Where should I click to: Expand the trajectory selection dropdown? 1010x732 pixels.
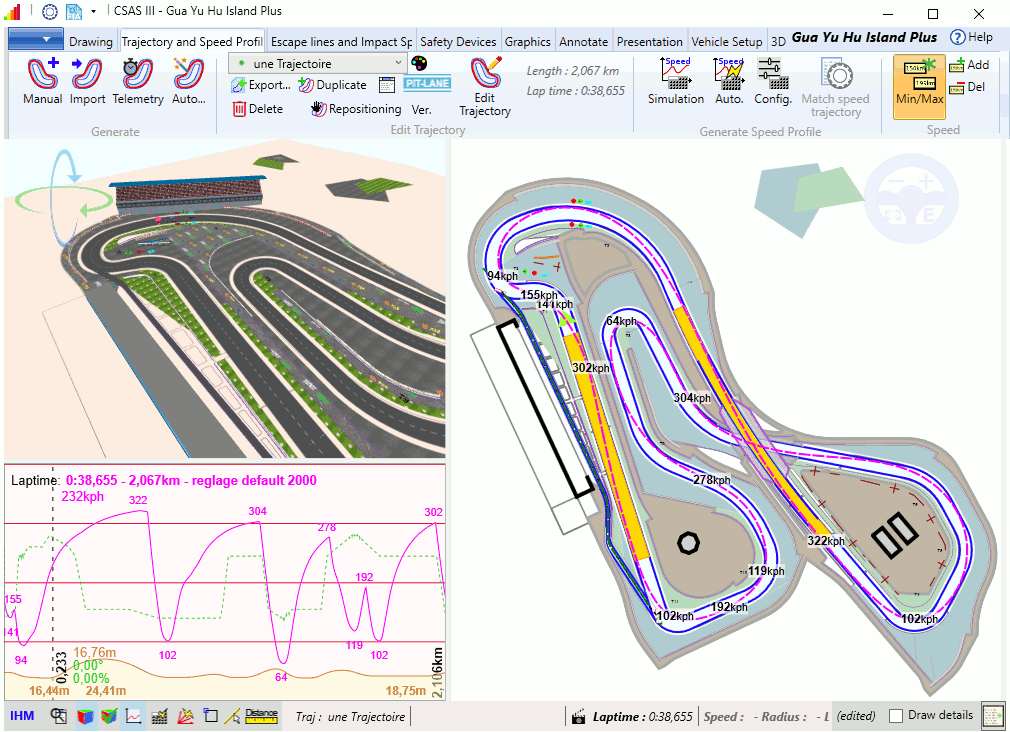coord(398,63)
